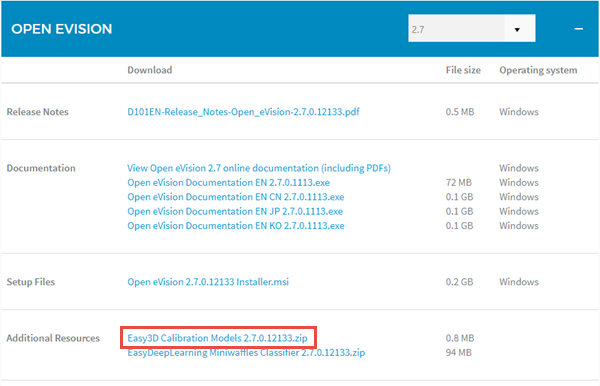Download EasyDeepLearning Miniwaffles Classifier zip
This screenshot has width=600, height=386.
246,353
